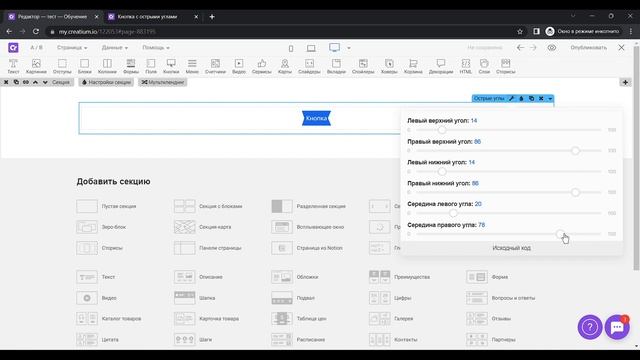Select the Слайдеры tool in the toolbar
The width and height of the screenshot is (640, 360).
pyautogui.click(x=309, y=66)
